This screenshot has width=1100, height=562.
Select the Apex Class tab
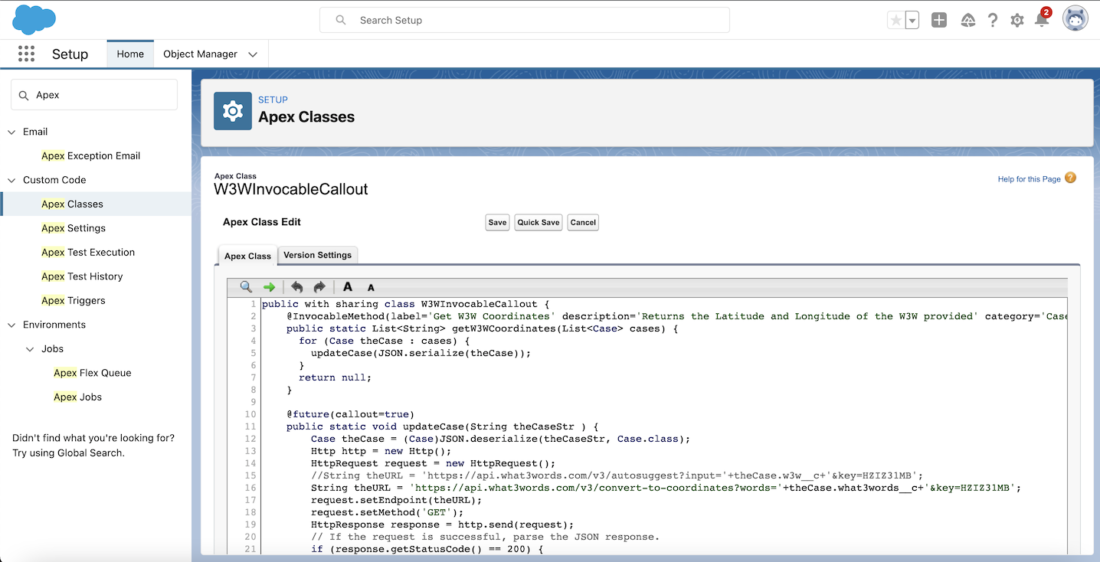[x=247, y=256]
